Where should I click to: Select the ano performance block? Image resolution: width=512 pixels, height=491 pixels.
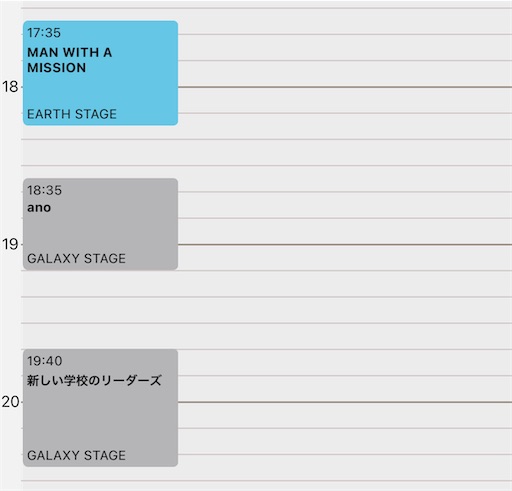[100, 224]
